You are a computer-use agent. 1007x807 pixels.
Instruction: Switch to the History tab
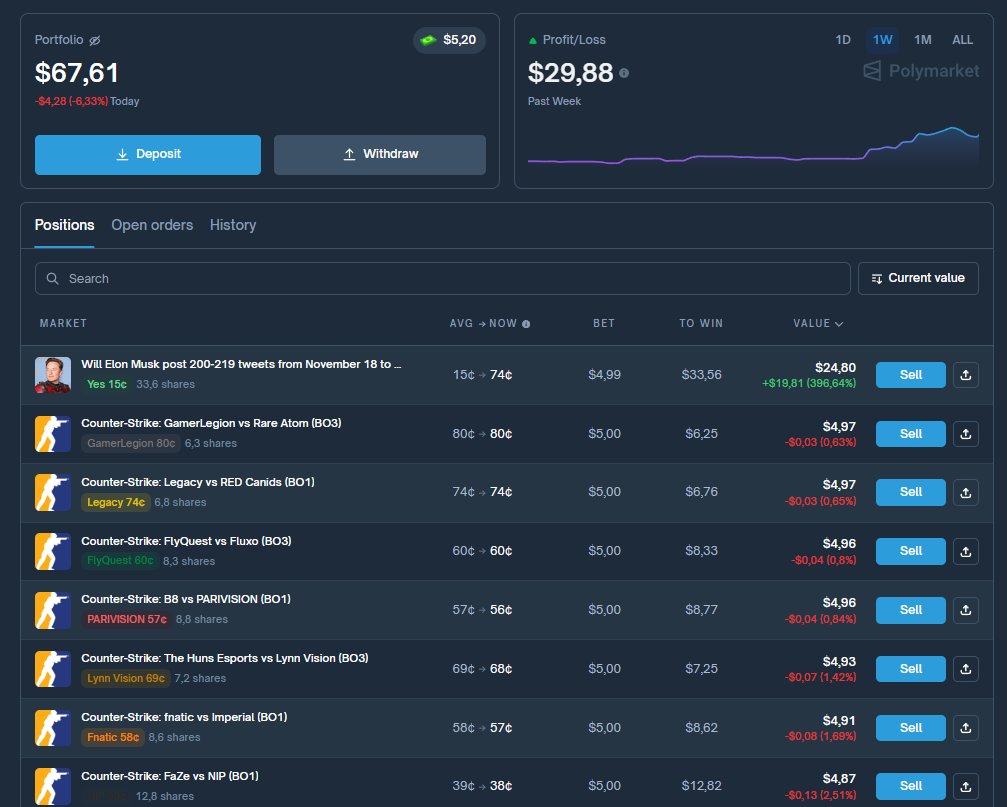tap(232, 225)
